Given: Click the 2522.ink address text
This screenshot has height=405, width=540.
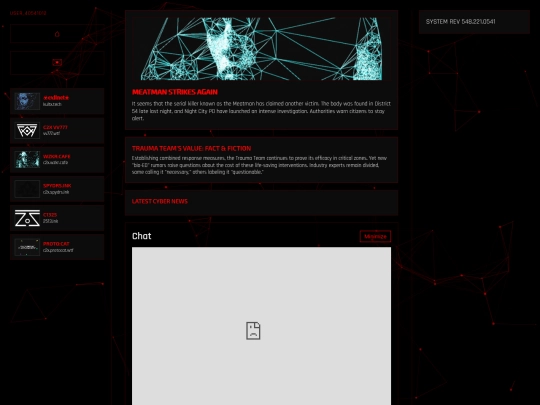Looking at the screenshot, I should click(51, 221).
